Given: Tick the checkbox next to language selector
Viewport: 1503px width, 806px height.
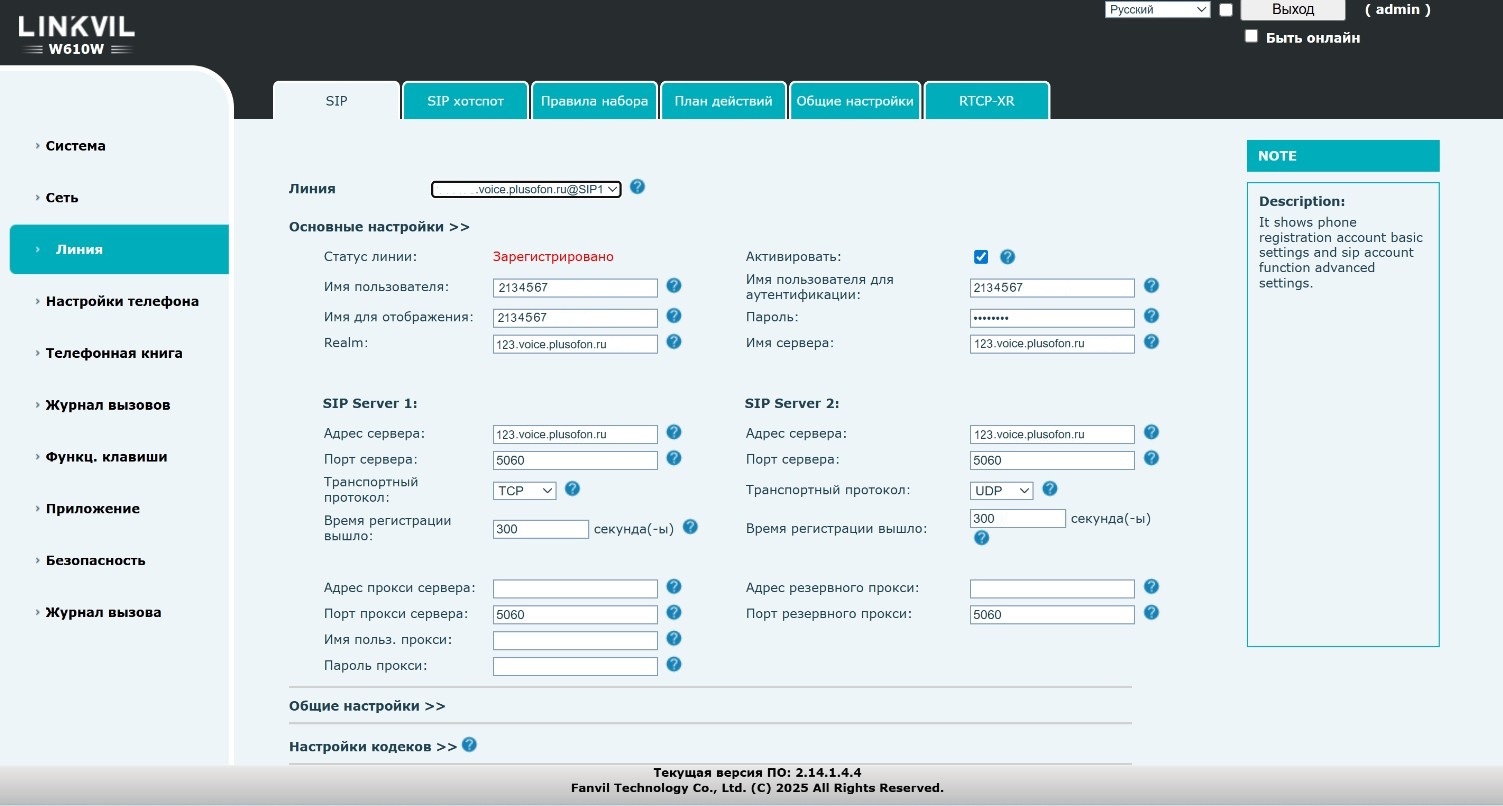Looking at the screenshot, I should pos(1226,10).
